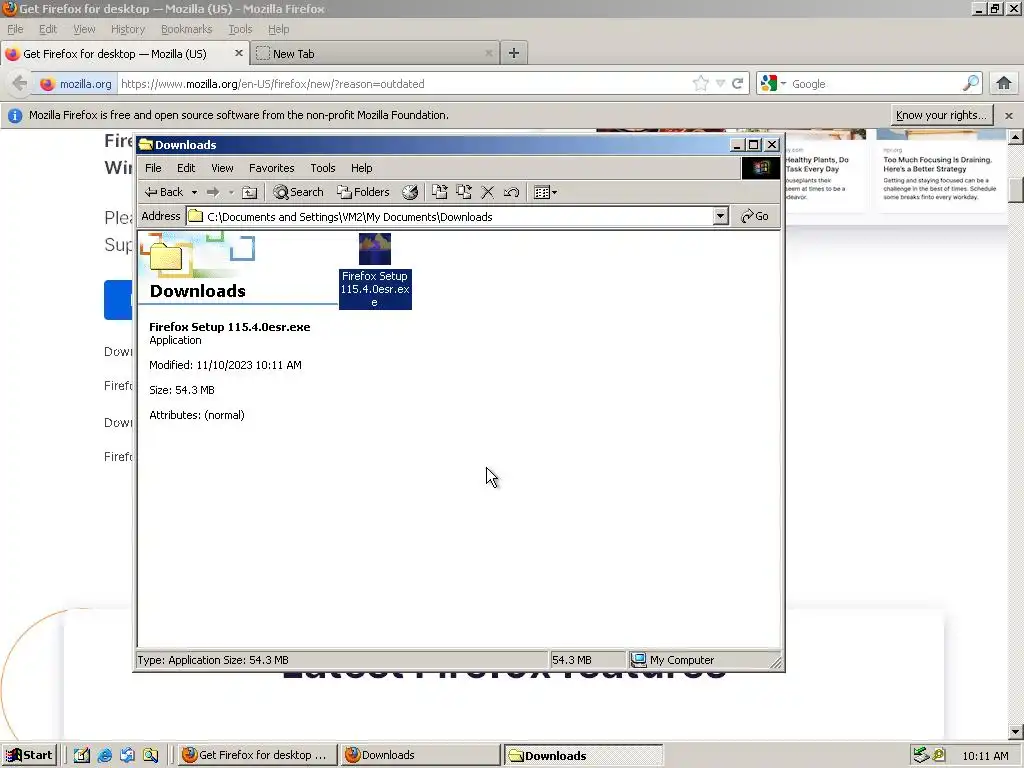
Task: Click the Go button beside the address bar
Action: [755, 216]
